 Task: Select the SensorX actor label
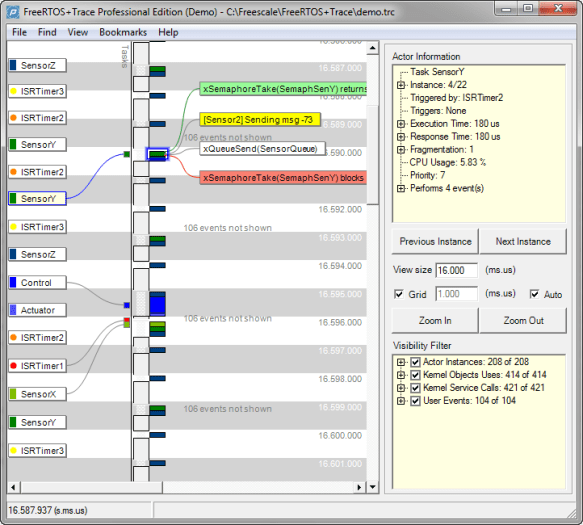38,394
